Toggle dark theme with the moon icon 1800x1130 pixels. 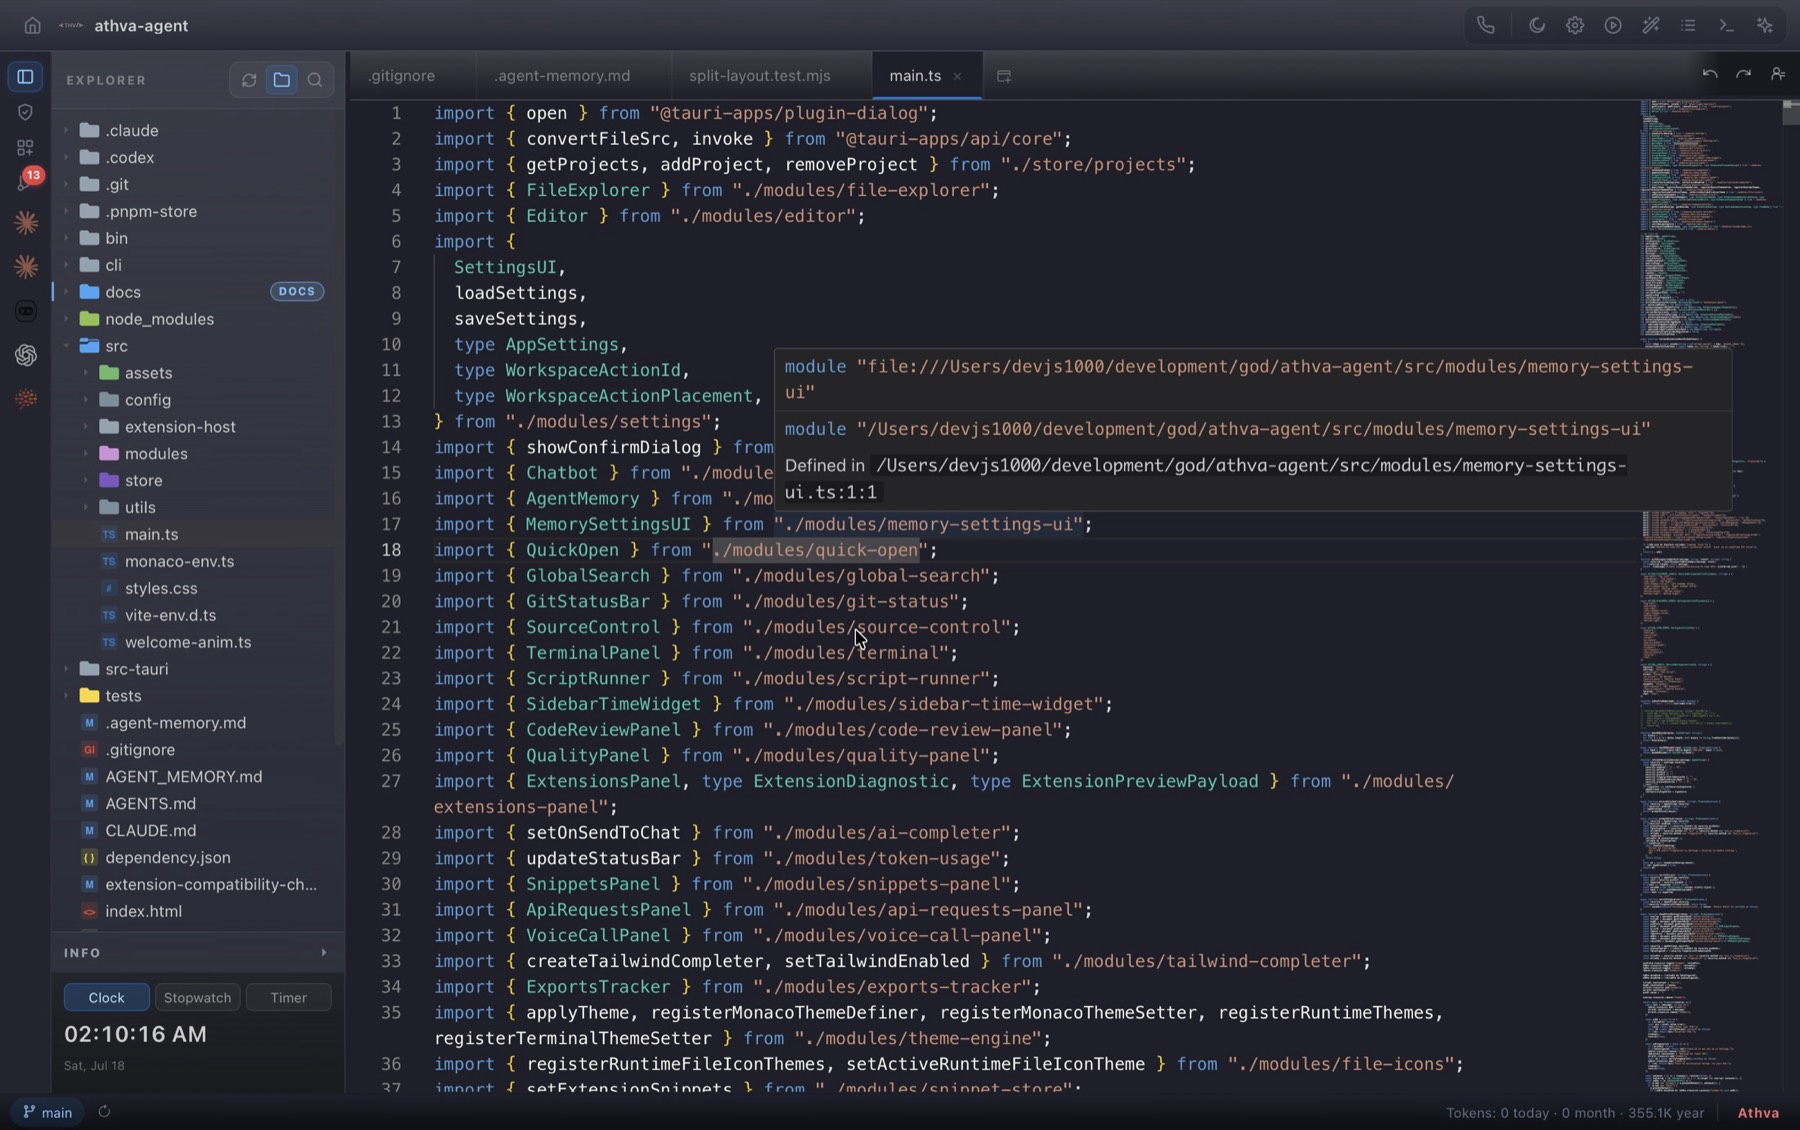1537,25
